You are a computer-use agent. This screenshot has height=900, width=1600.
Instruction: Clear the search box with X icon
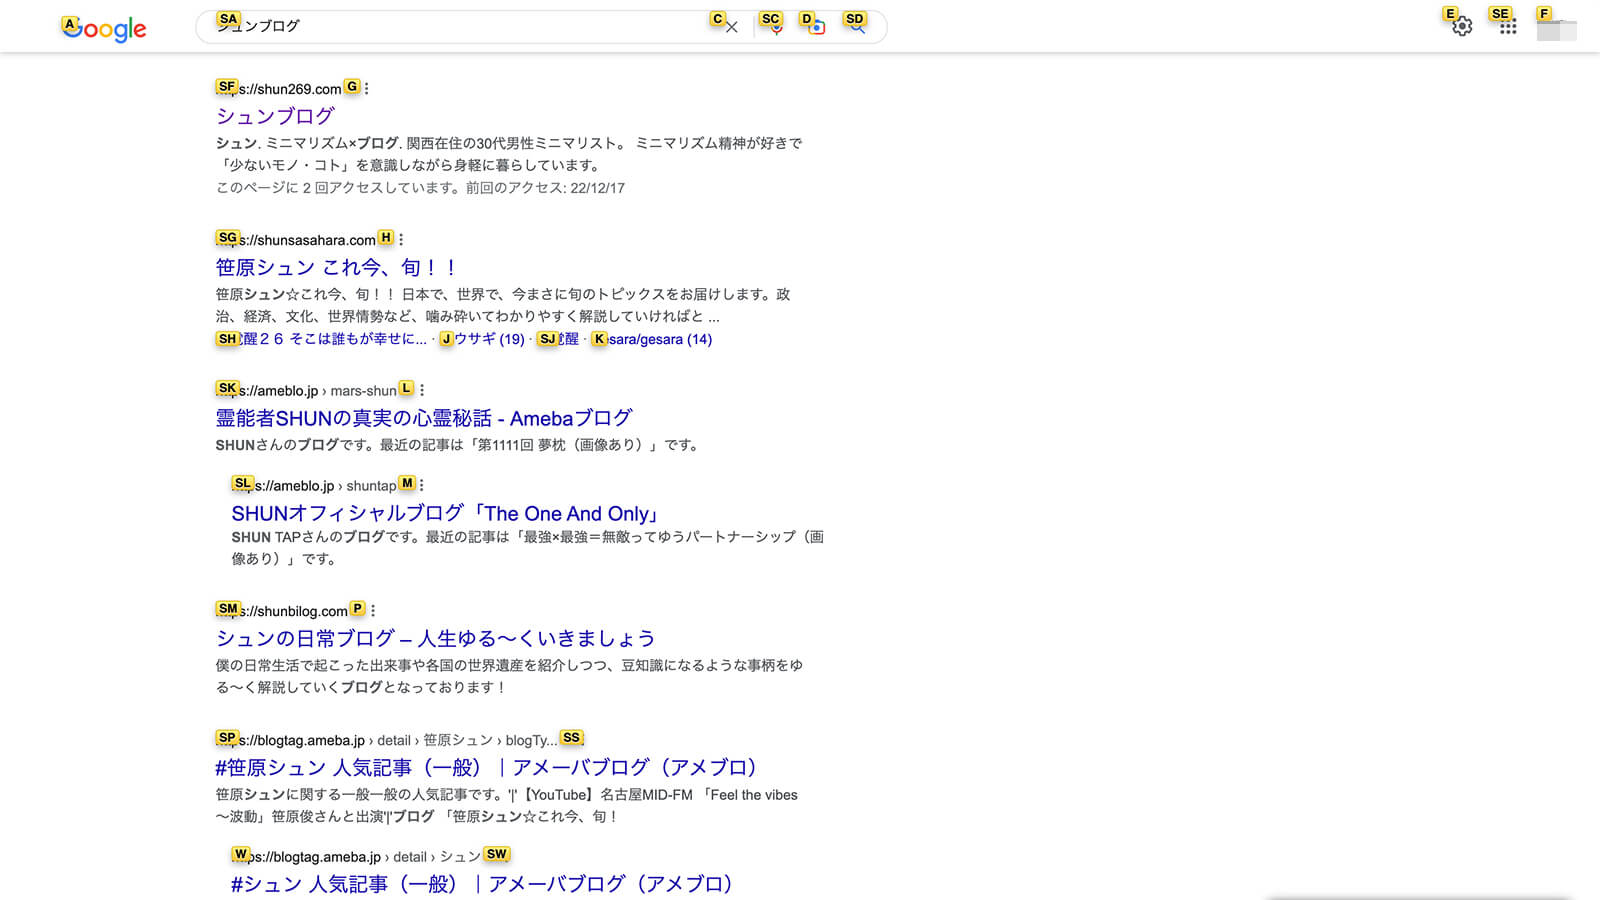(732, 27)
